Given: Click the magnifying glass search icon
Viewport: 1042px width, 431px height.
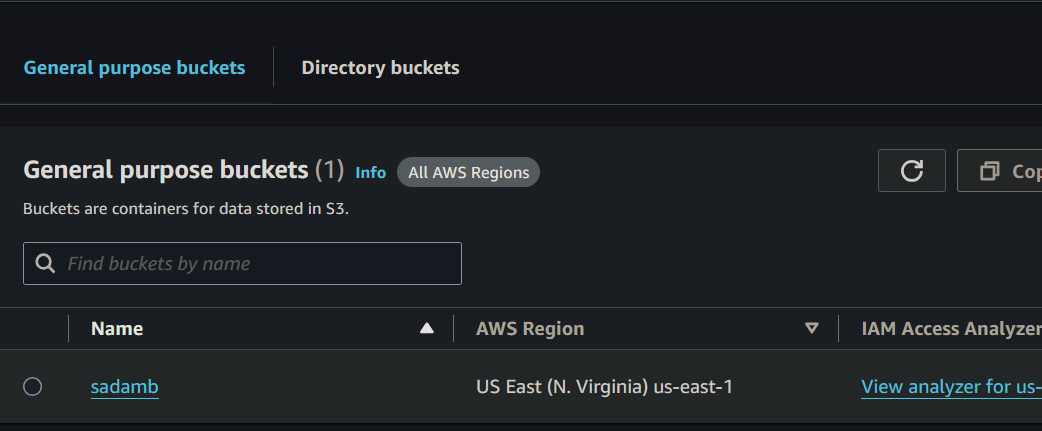Looking at the screenshot, I should click(45, 264).
